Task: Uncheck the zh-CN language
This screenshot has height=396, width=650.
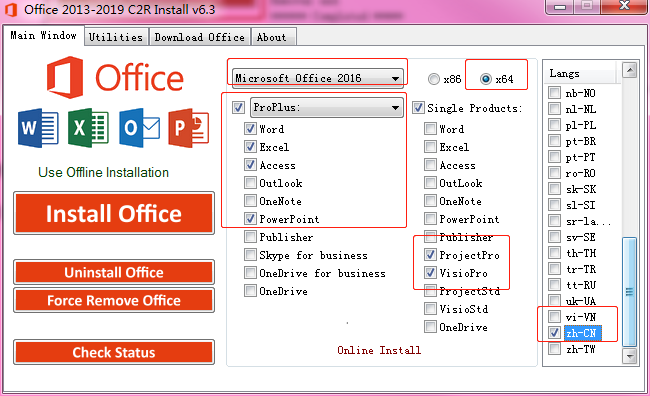Action: click(x=554, y=332)
